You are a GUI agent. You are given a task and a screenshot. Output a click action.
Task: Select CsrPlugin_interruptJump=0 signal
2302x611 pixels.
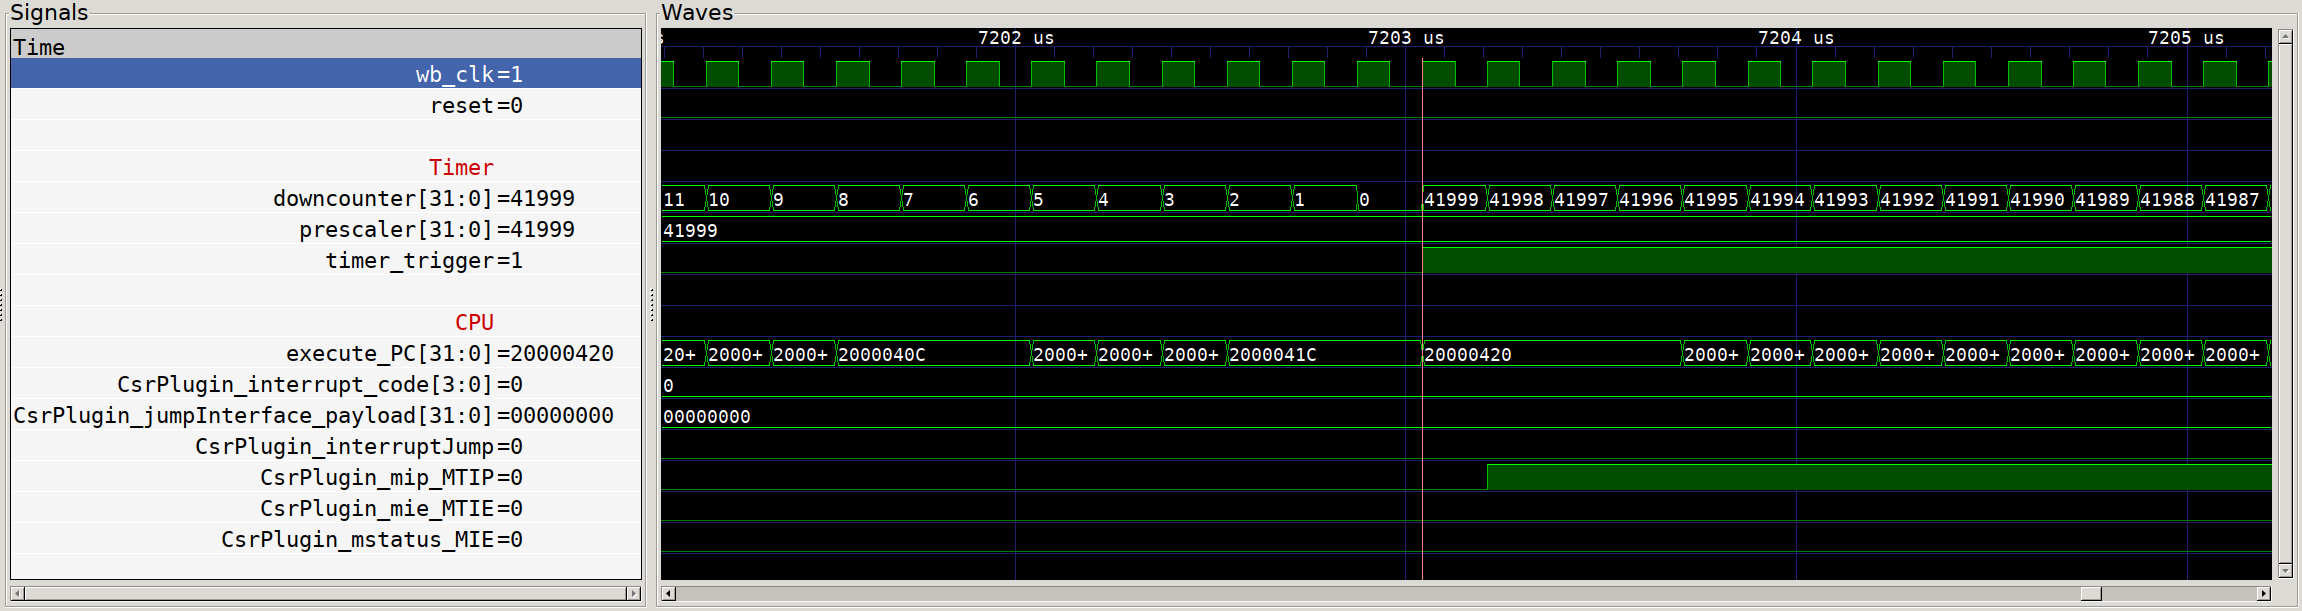pos(326,446)
